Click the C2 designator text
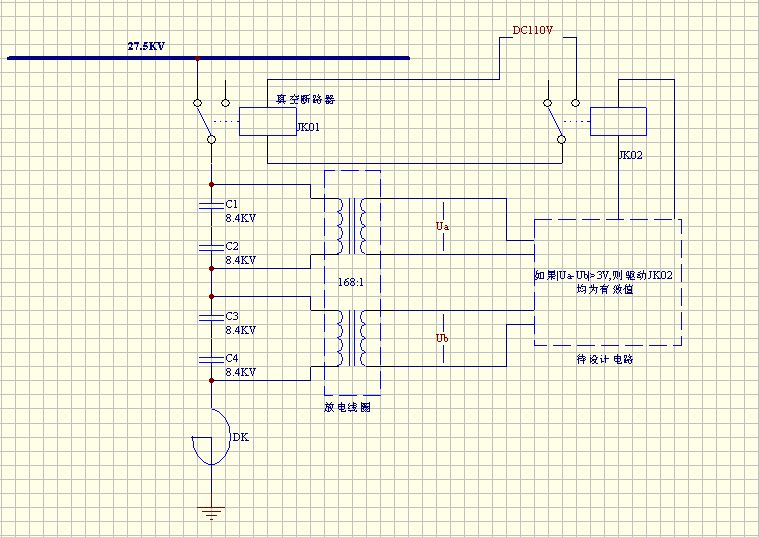Image resolution: width=759 pixels, height=537 pixels. point(232,246)
